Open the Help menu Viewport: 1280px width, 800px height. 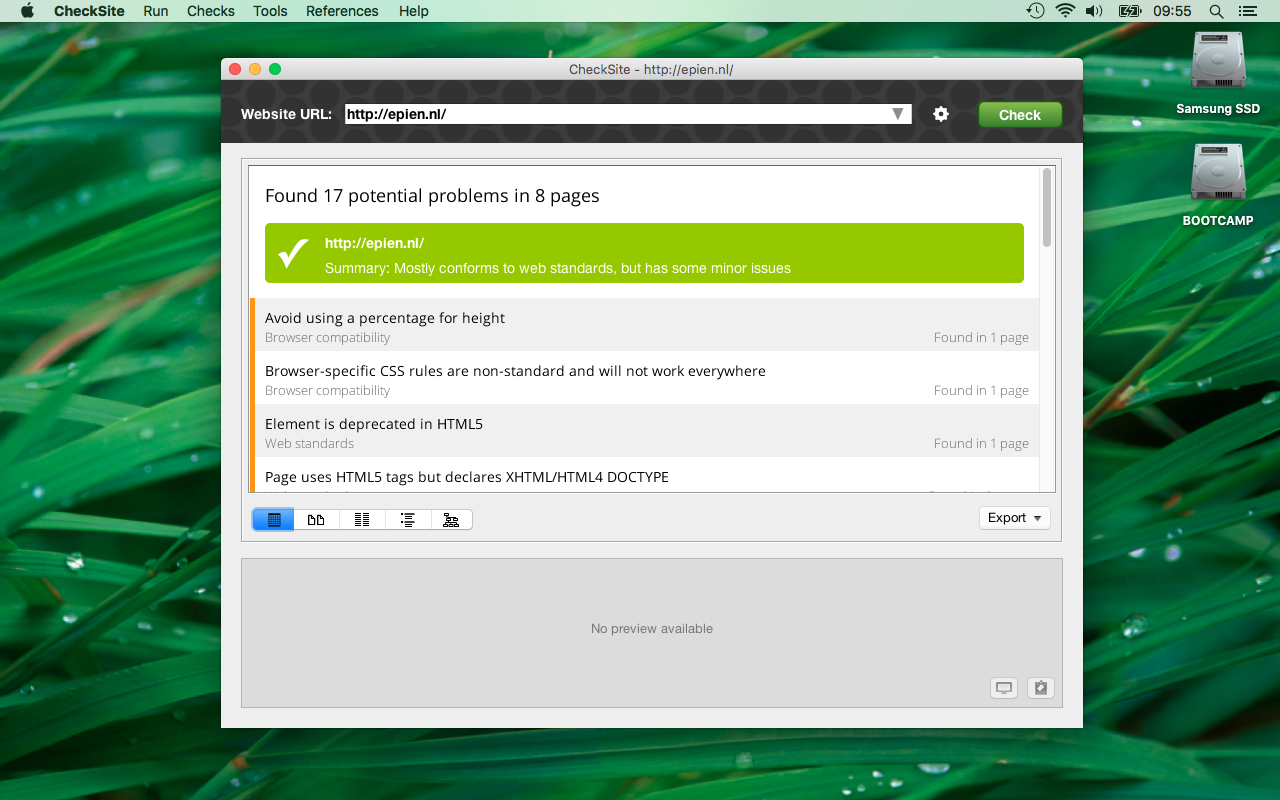click(x=413, y=11)
